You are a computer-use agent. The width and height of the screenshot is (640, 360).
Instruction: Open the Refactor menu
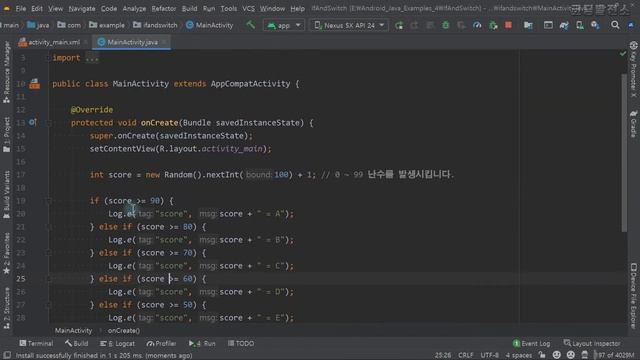pos(164,9)
